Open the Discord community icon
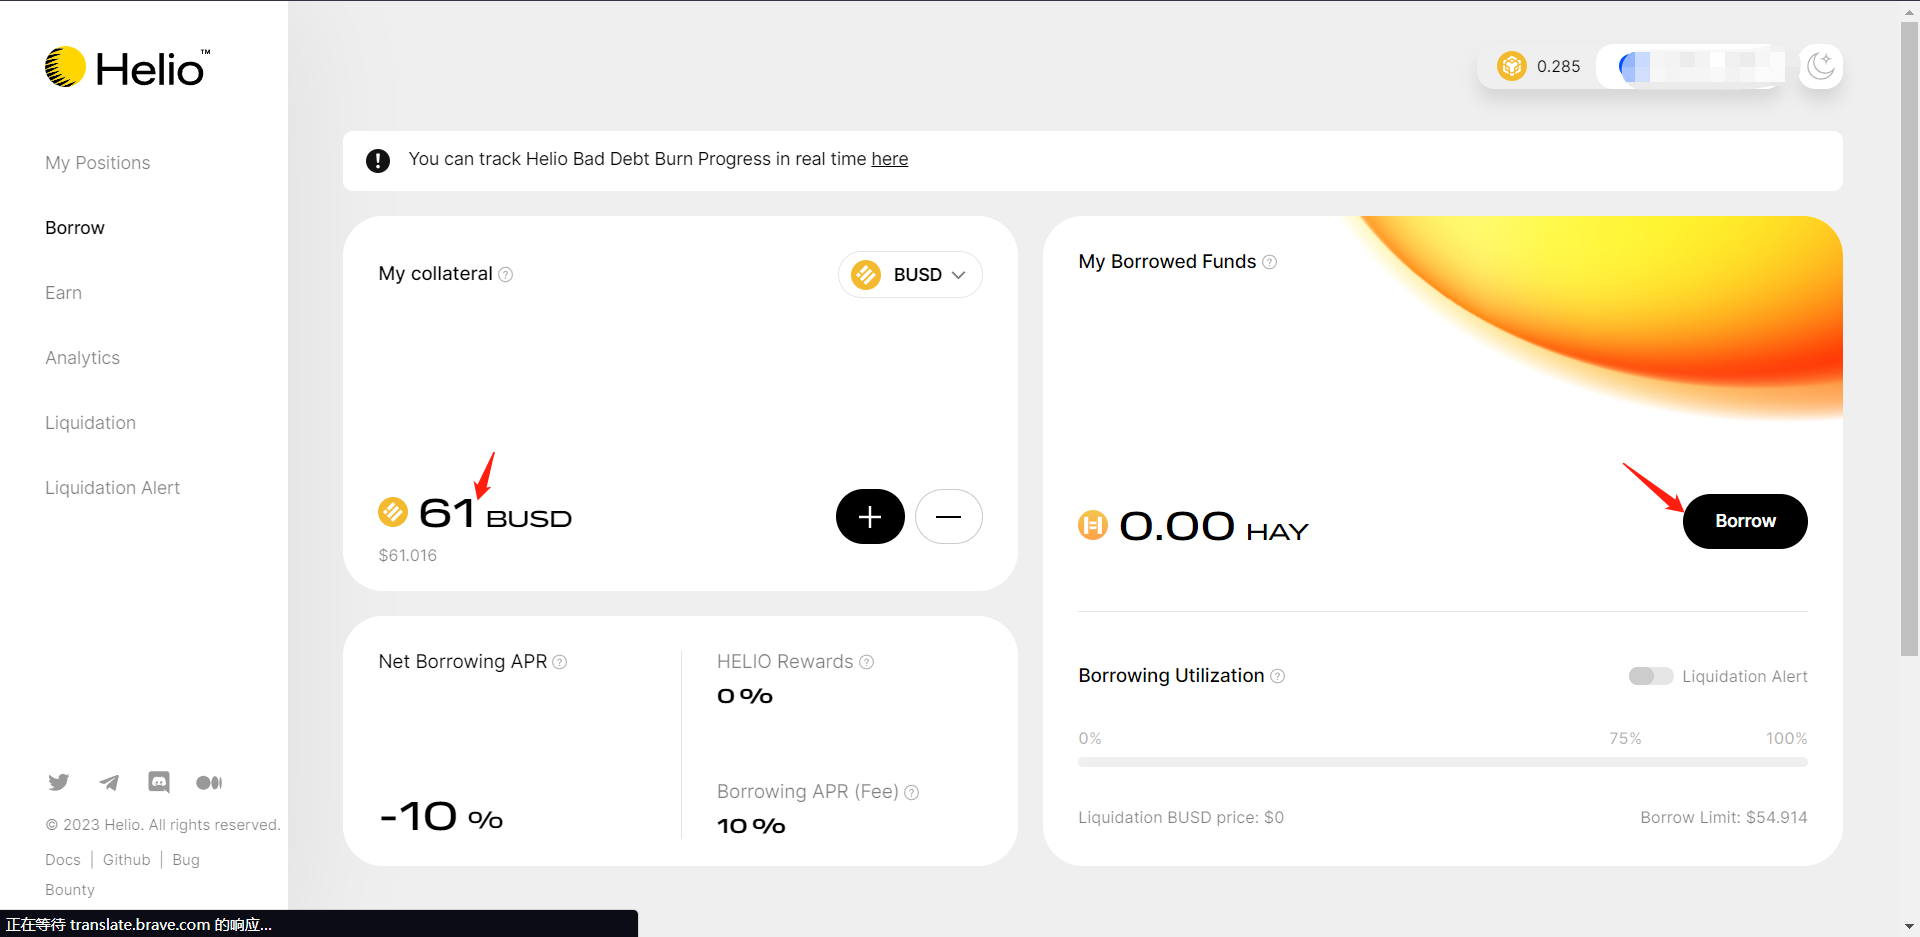The height and width of the screenshot is (937, 1920). (159, 782)
